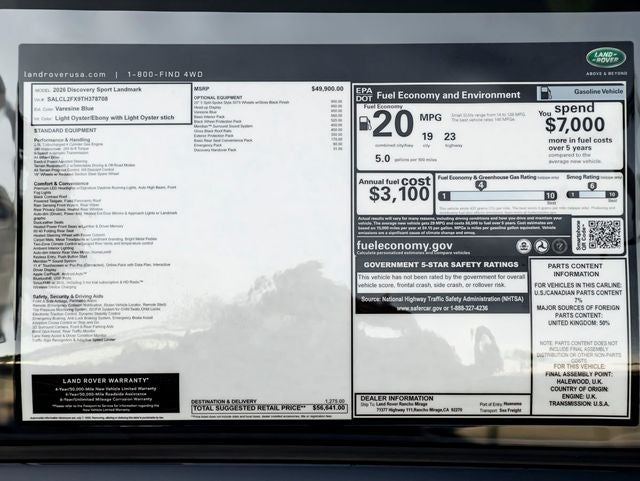This screenshot has width=640, height=481.
Task: Select the 2026 Discovery Sport Landmark model line
Action: coord(97,89)
